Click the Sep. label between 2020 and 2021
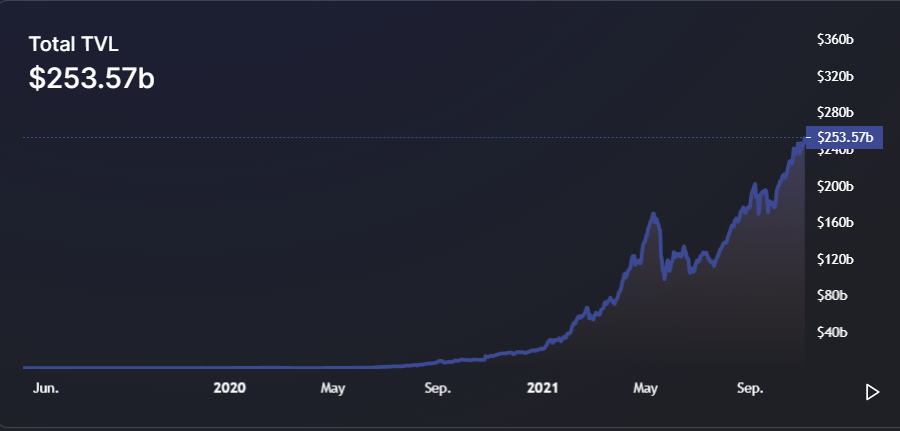Viewport: 900px width, 431px height. click(438, 388)
